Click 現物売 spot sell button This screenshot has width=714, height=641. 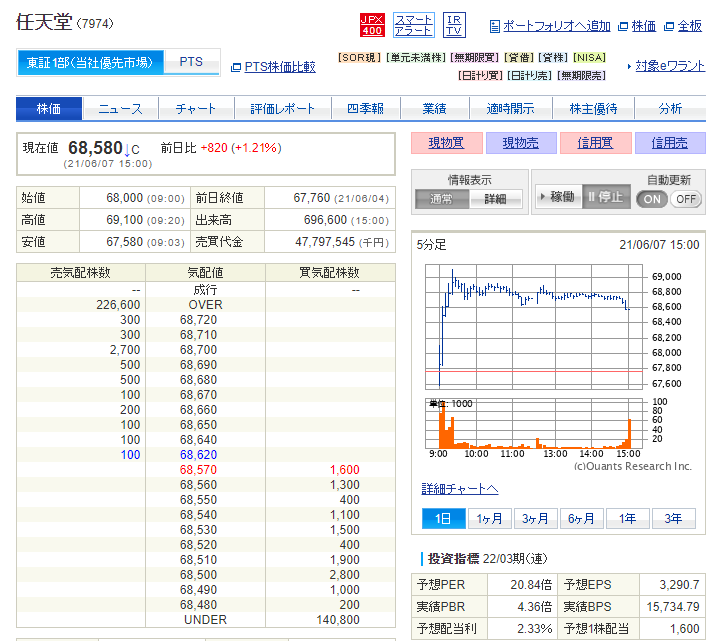tap(521, 143)
